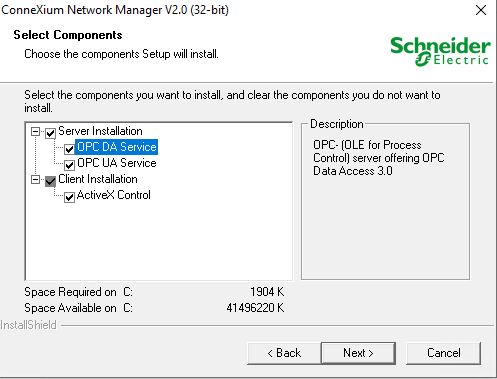Toggle the Client Installation checkbox
The width and height of the screenshot is (497, 379).
tap(50, 181)
